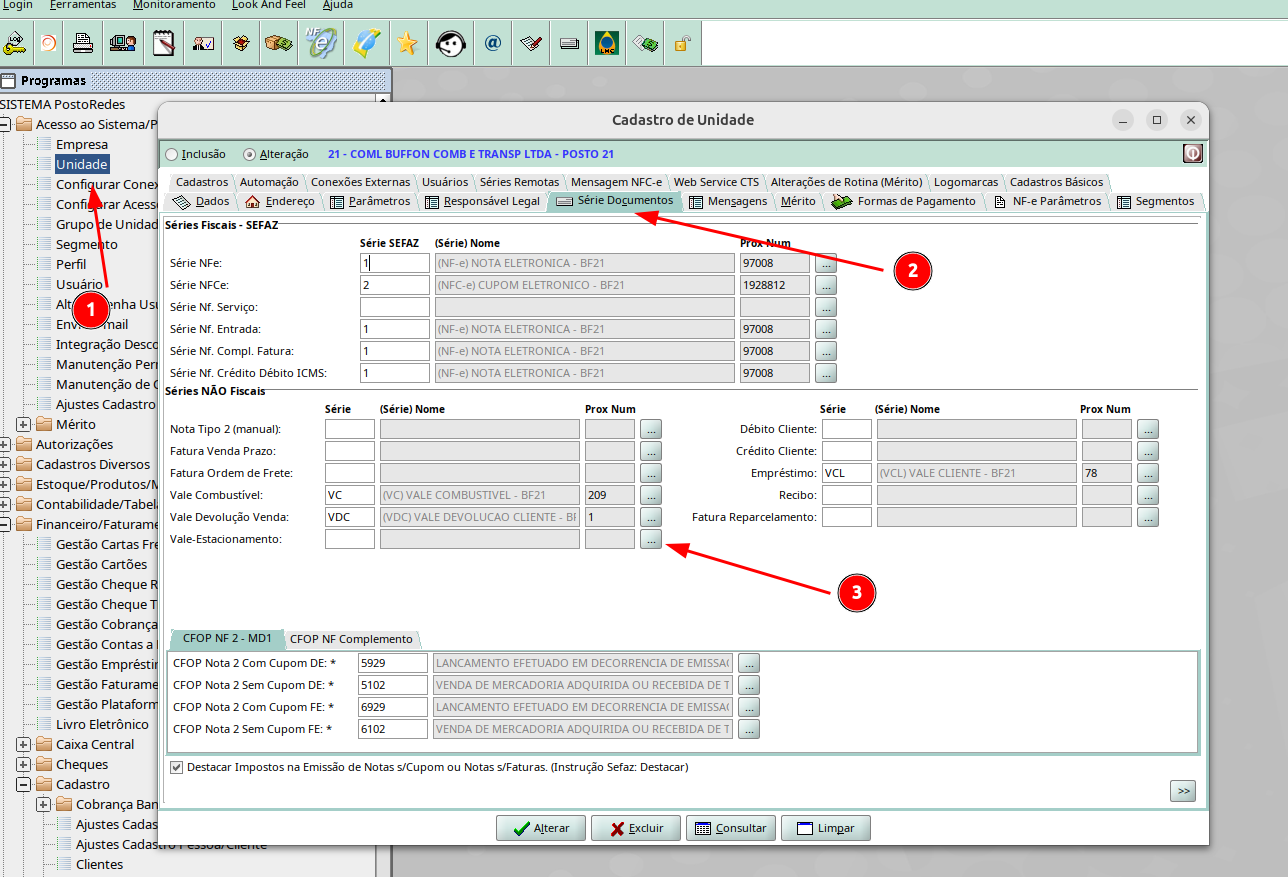Open the headset support icon
This screenshot has height=877, width=1288.
point(449,43)
